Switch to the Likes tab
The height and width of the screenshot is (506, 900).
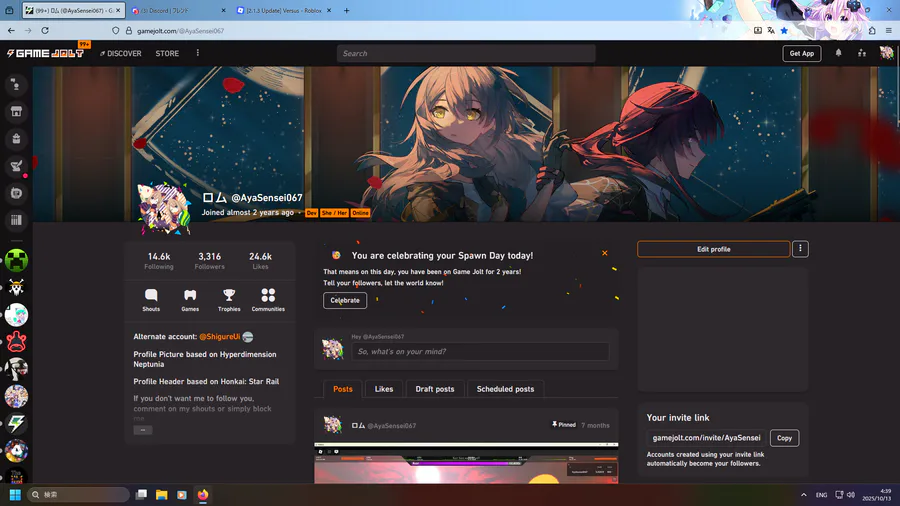(384, 389)
